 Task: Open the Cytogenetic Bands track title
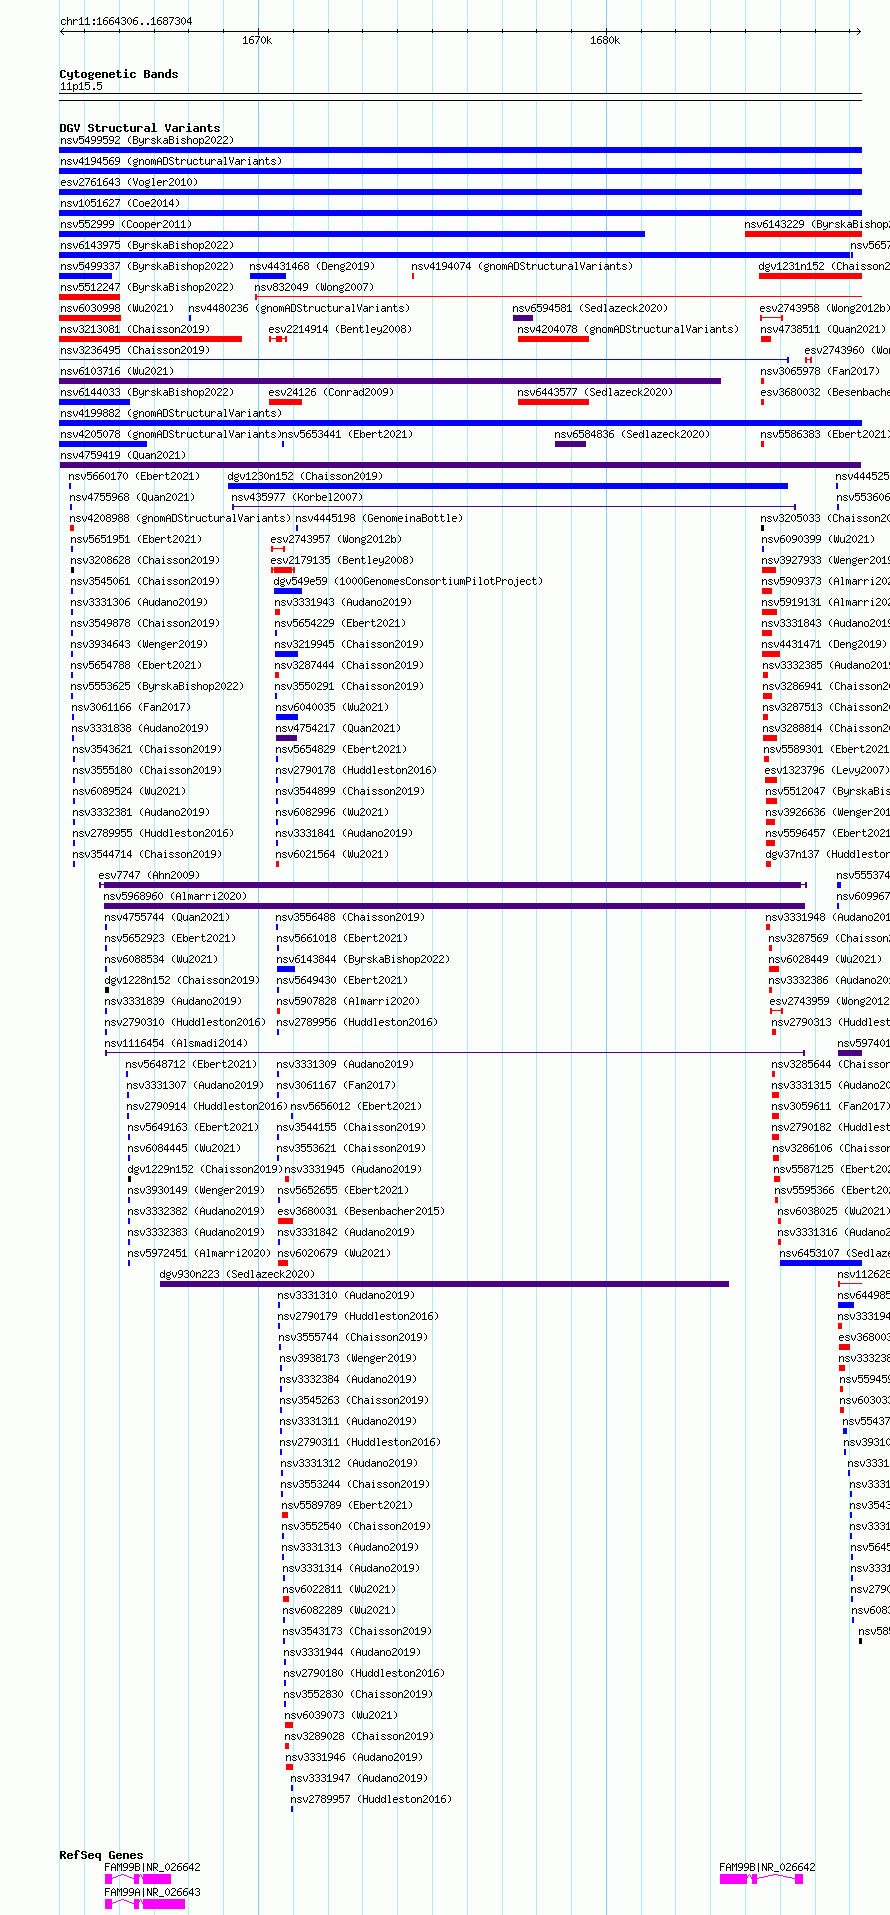tap(118, 74)
